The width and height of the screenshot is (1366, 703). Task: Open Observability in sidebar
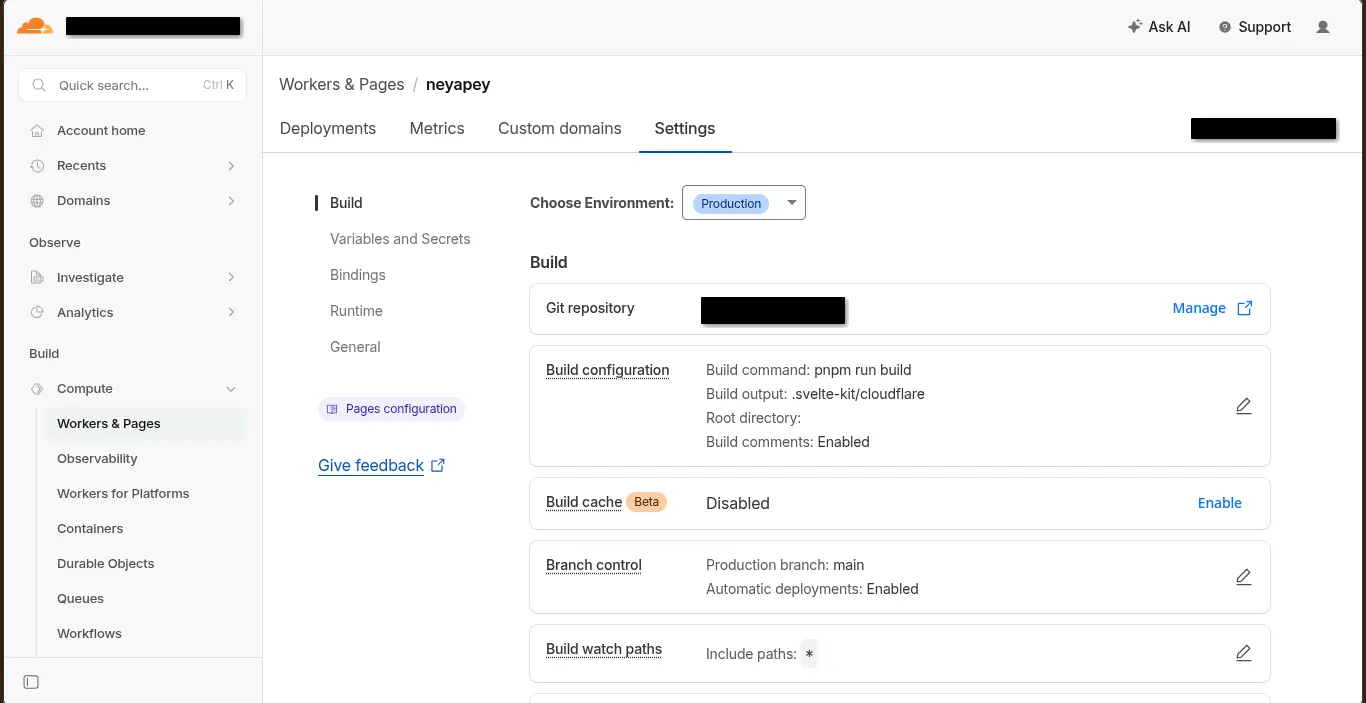97,459
